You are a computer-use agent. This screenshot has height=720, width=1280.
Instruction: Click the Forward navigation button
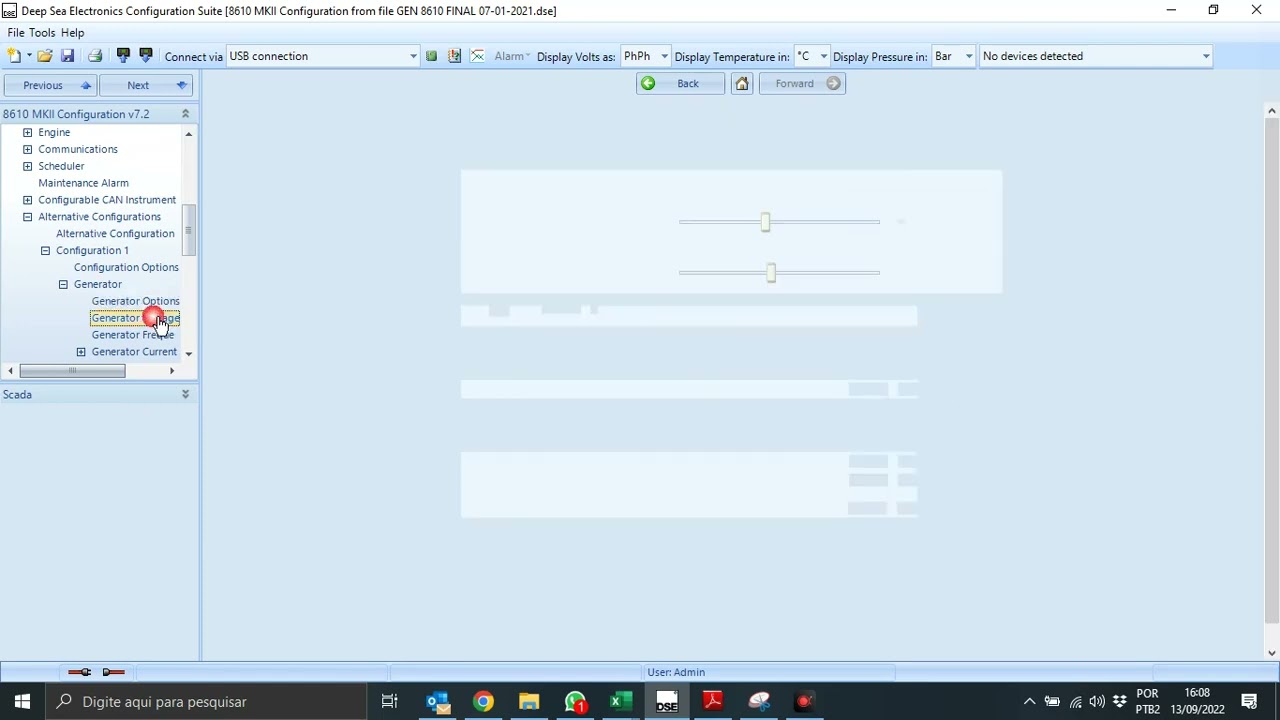802,84
